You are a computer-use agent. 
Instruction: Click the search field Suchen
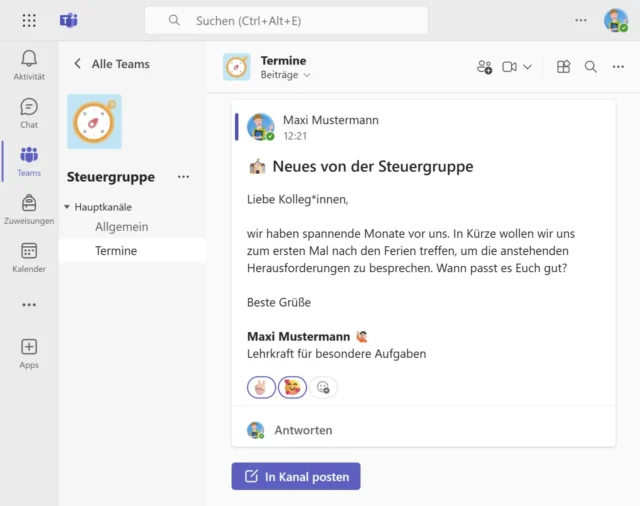click(x=286, y=20)
